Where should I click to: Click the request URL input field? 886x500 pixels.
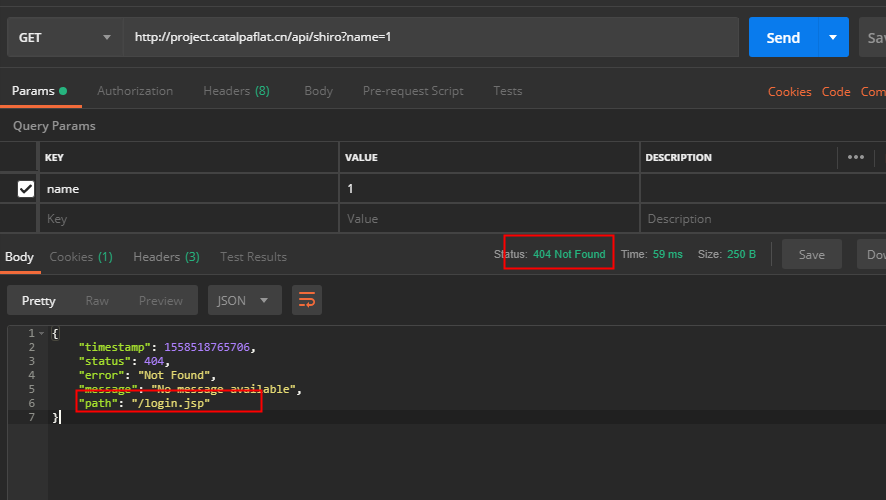pyautogui.click(x=430, y=38)
